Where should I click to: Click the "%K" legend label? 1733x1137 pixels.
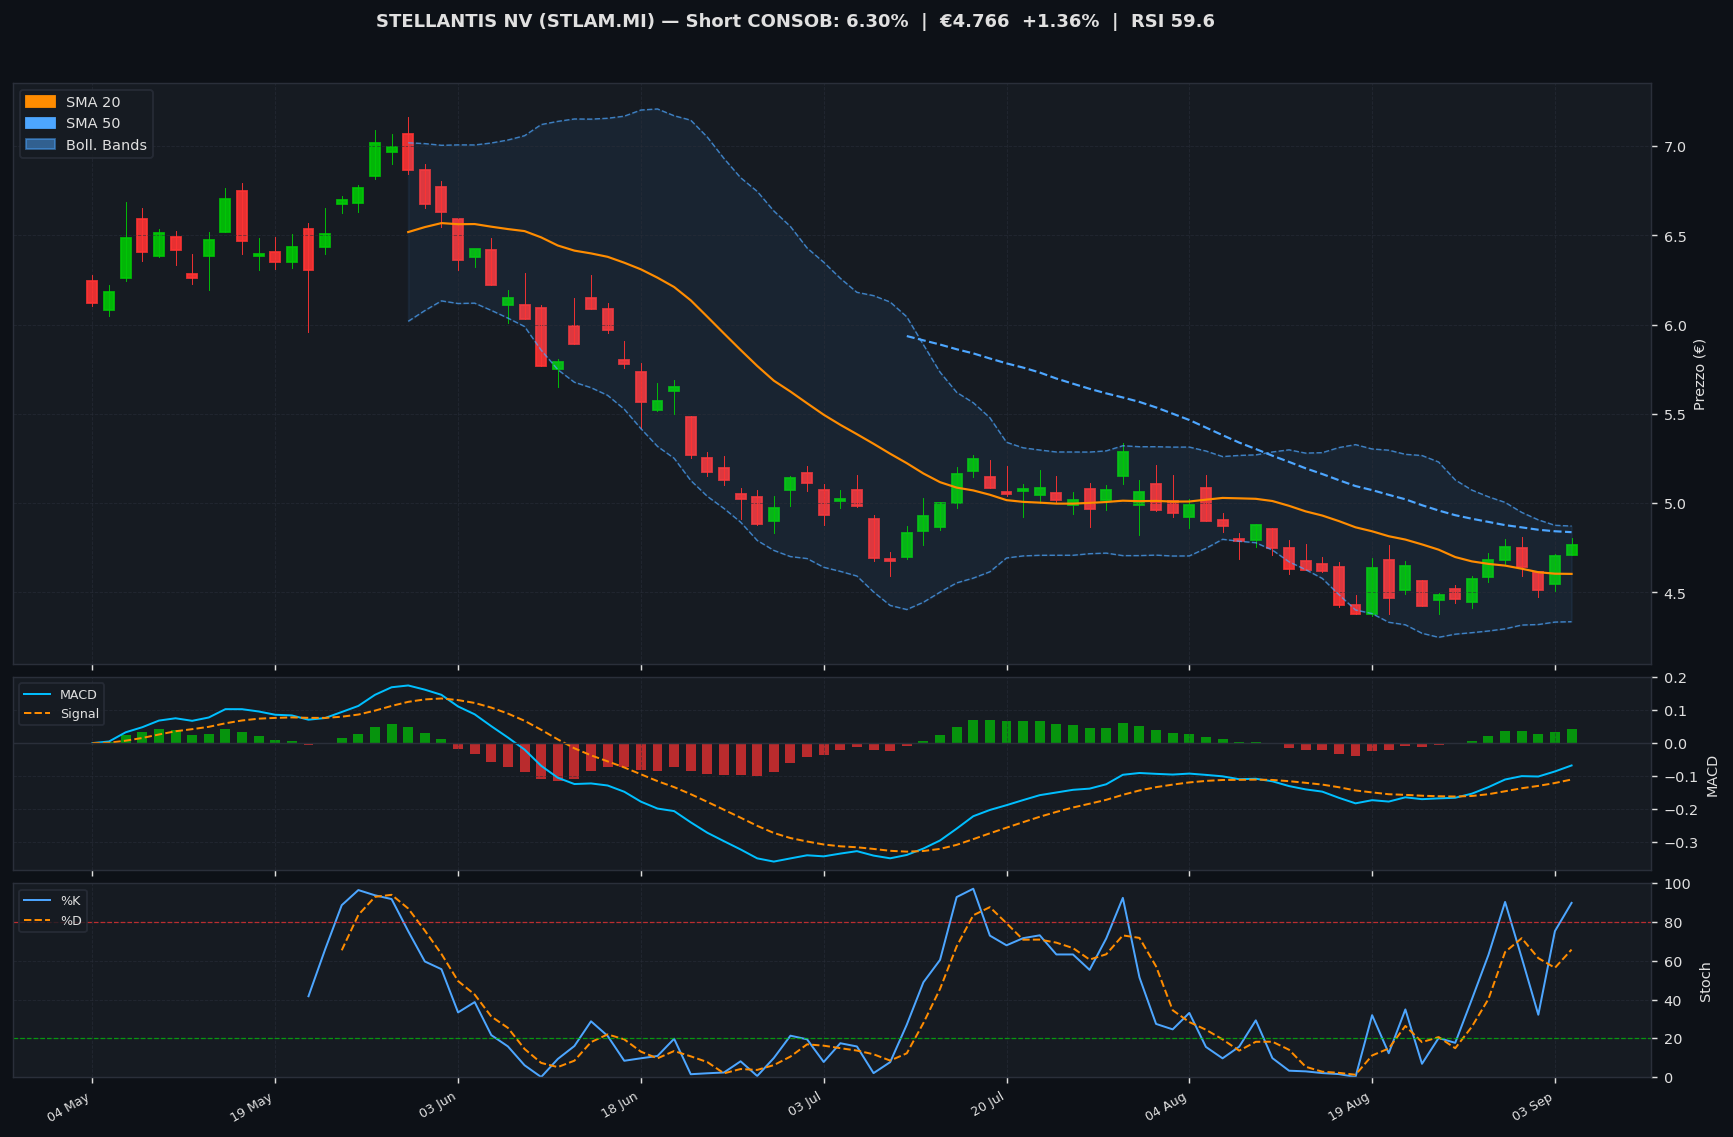pyautogui.click(x=70, y=900)
